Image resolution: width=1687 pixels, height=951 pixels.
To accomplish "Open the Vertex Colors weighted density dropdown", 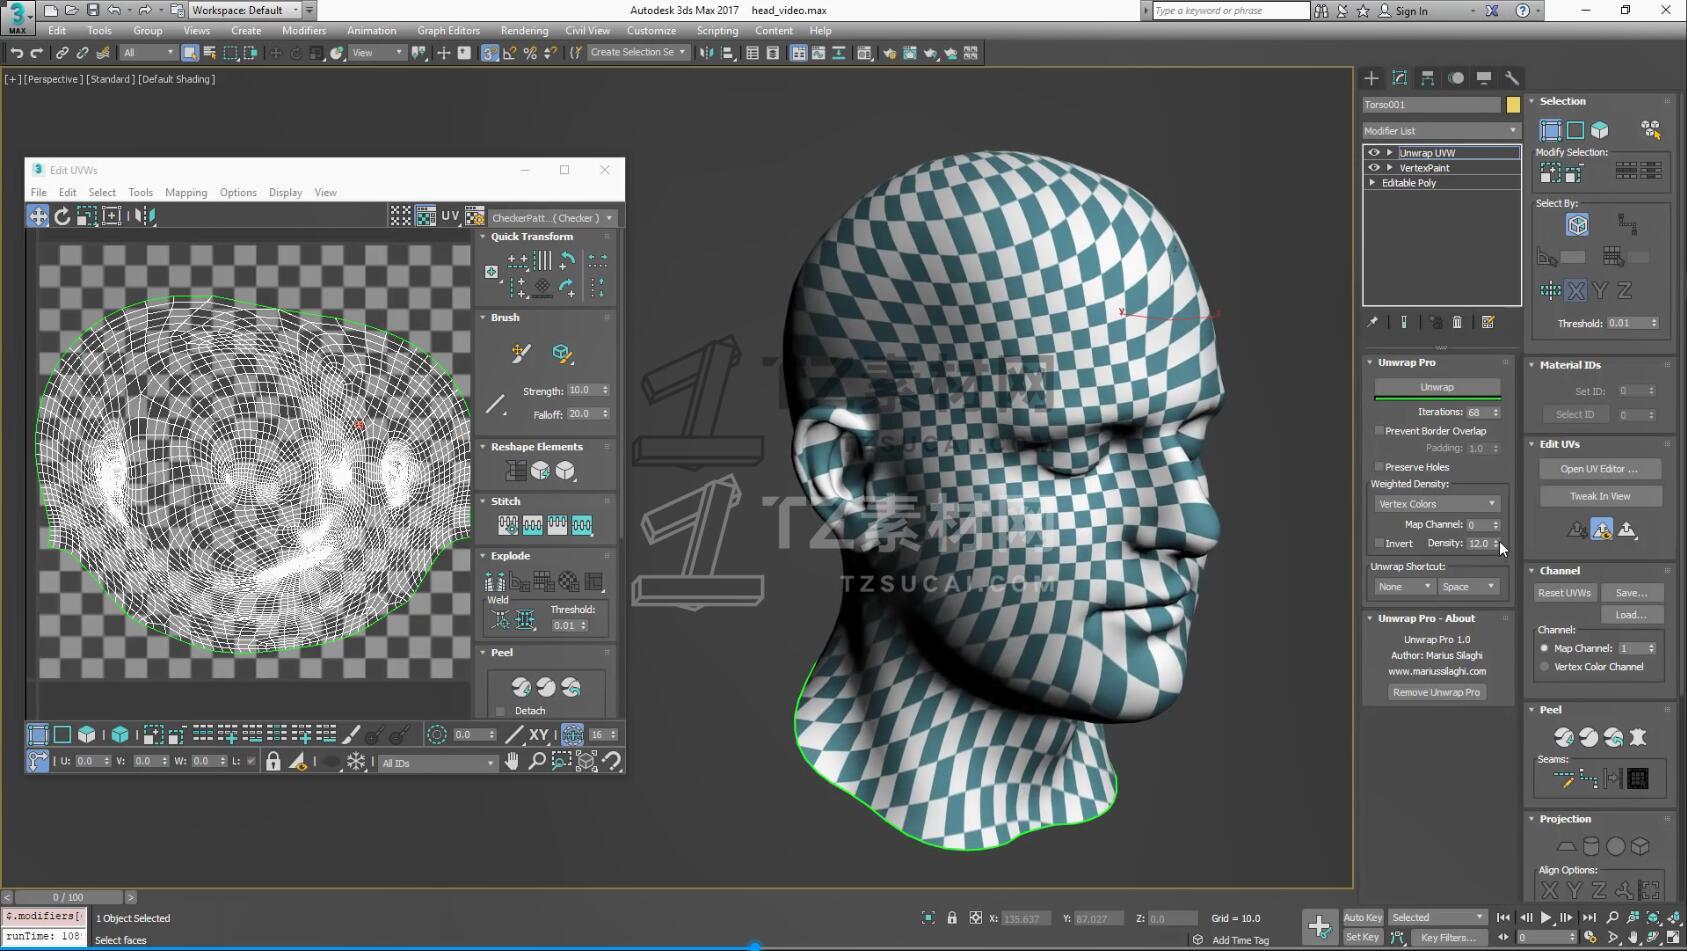I will 1437,504.
